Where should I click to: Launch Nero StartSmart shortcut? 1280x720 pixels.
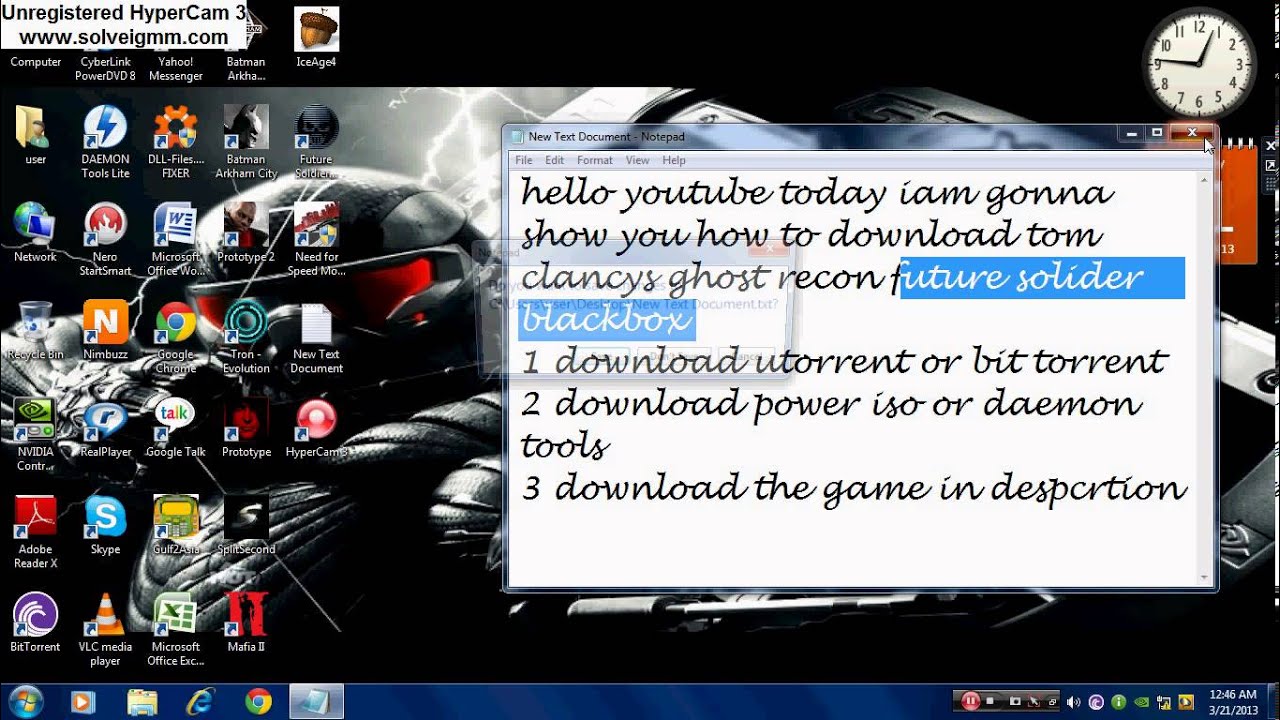coord(105,239)
